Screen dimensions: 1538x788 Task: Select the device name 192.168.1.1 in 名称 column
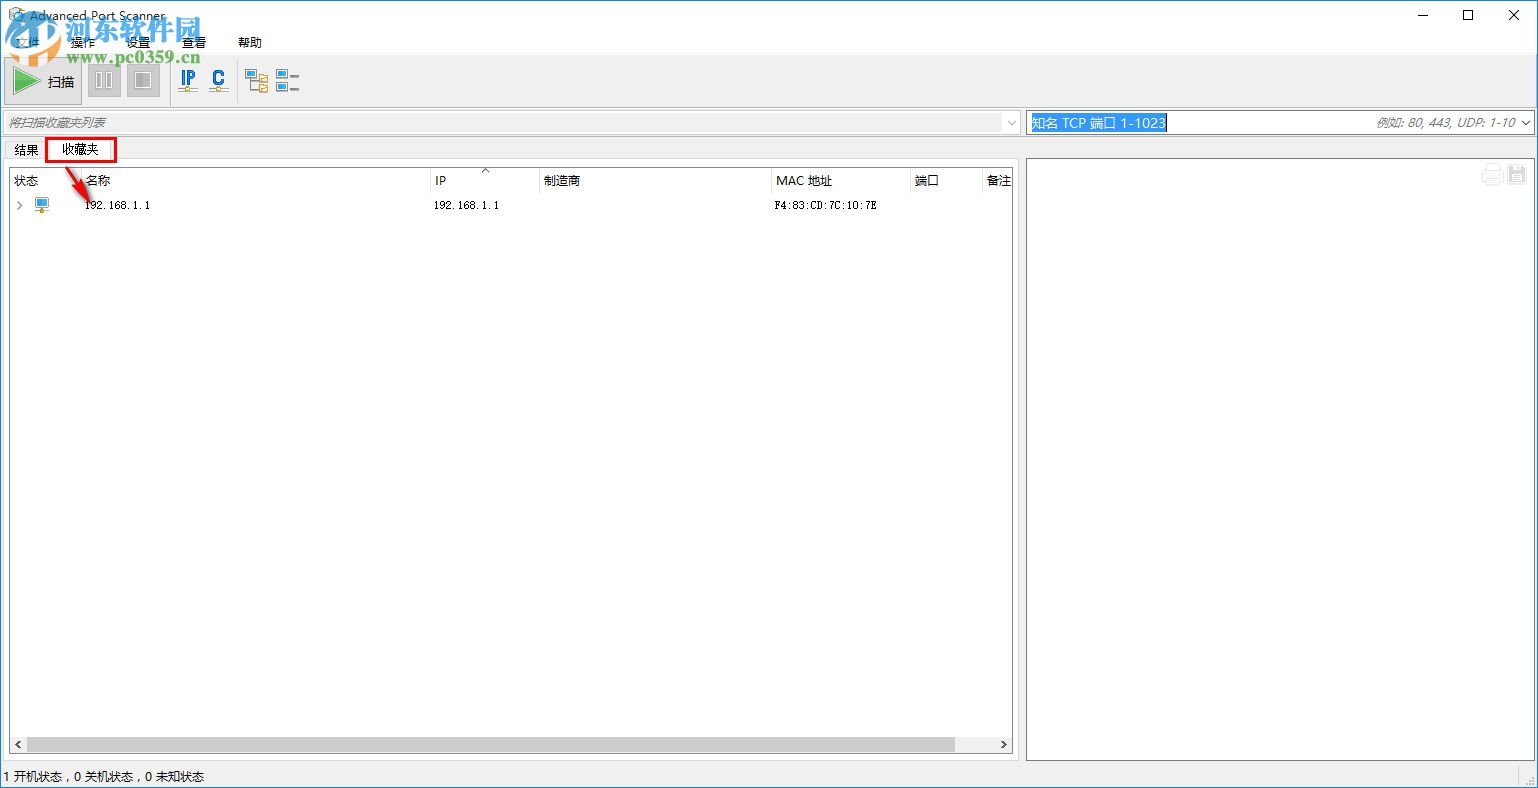click(x=117, y=205)
